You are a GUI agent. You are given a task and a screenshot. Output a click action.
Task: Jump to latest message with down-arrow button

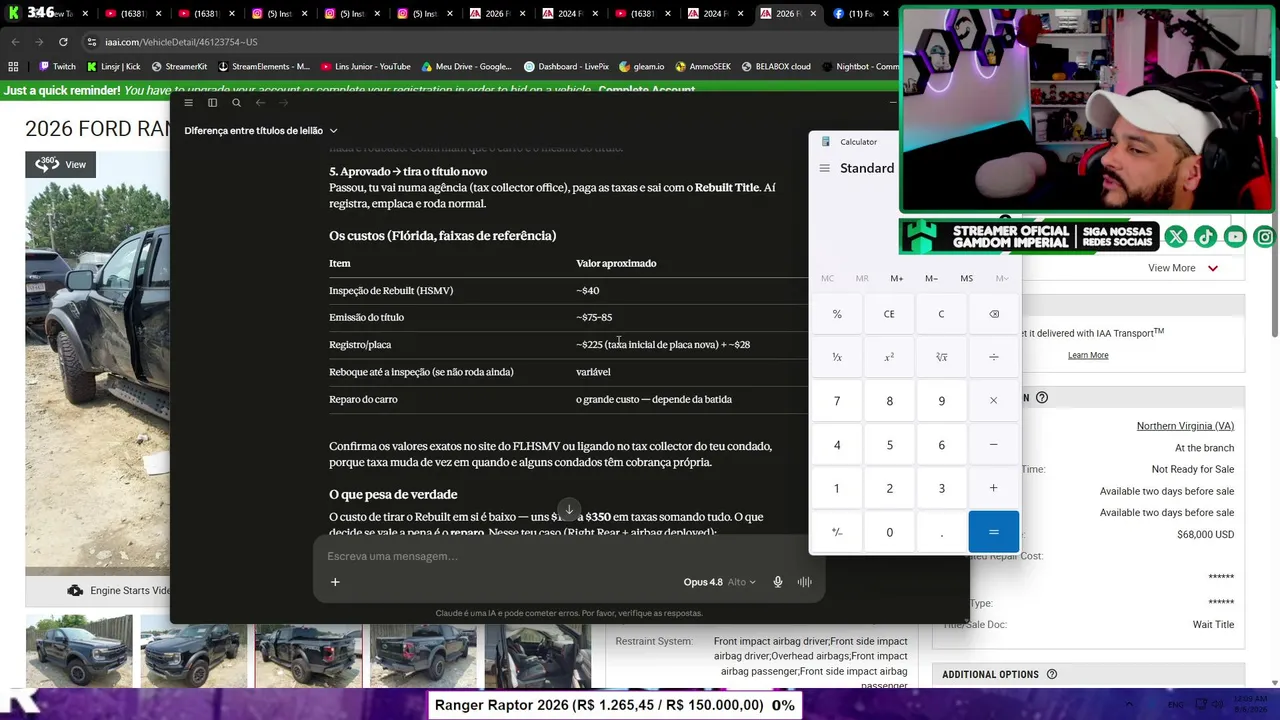[569, 510]
